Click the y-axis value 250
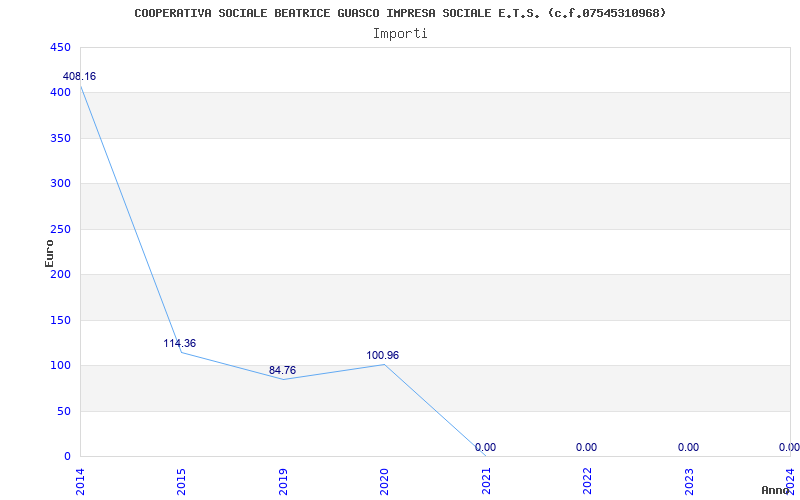 tap(60, 229)
